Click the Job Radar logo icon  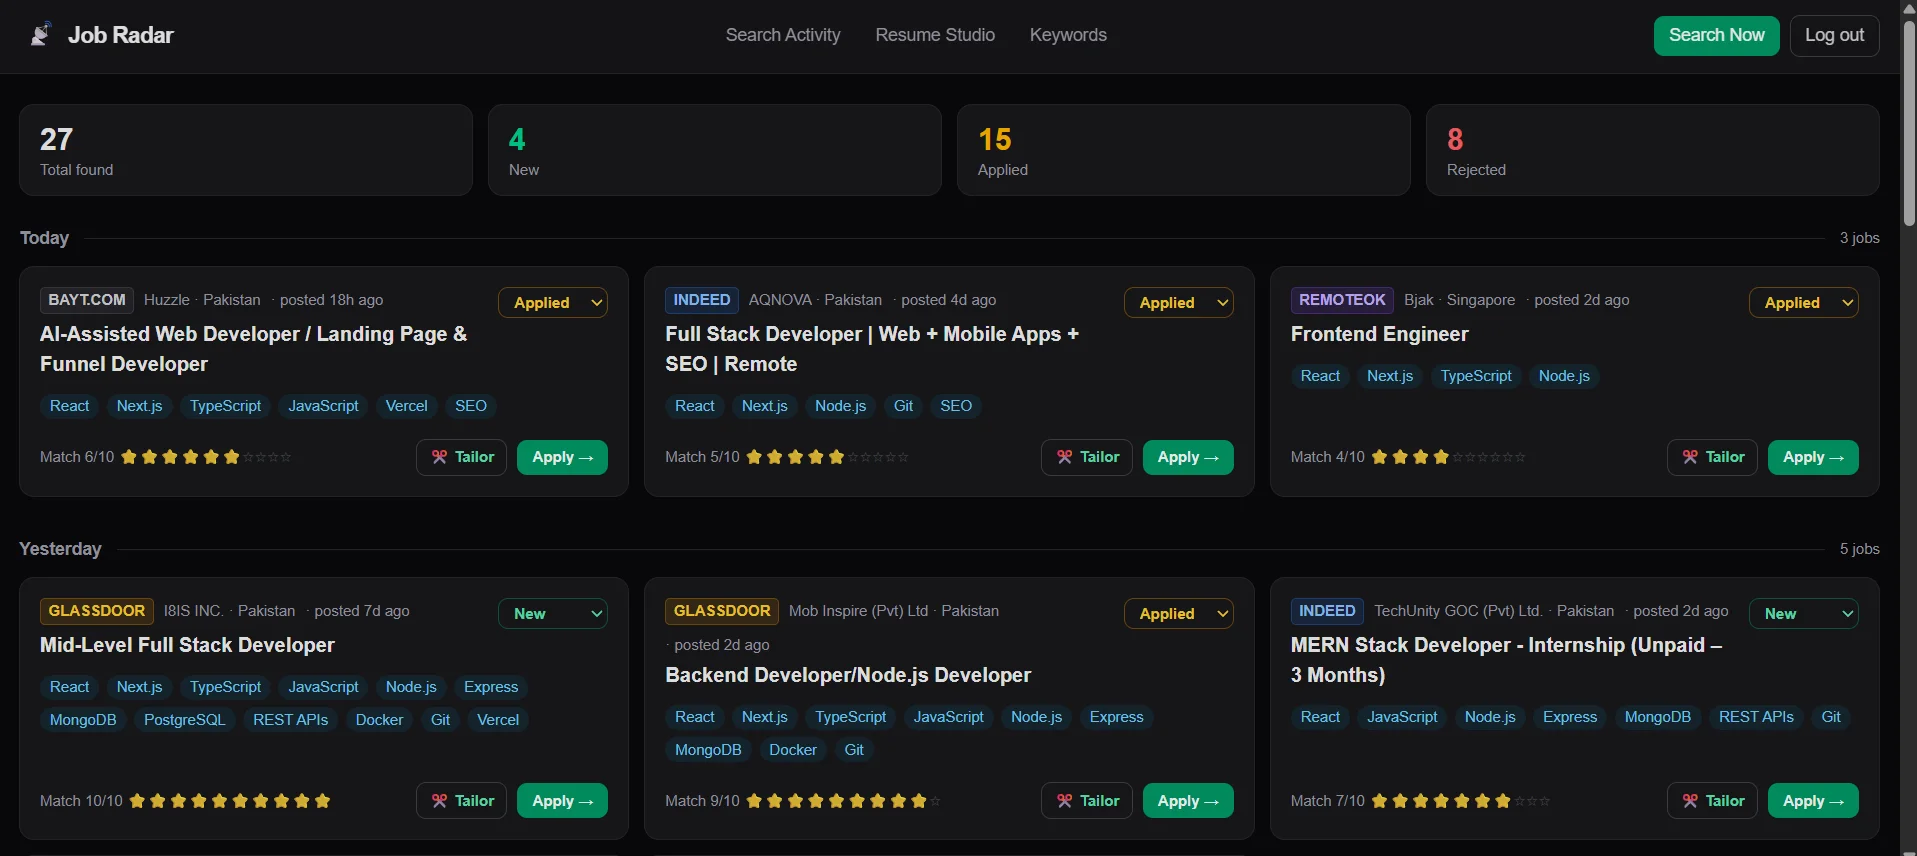click(40, 35)
